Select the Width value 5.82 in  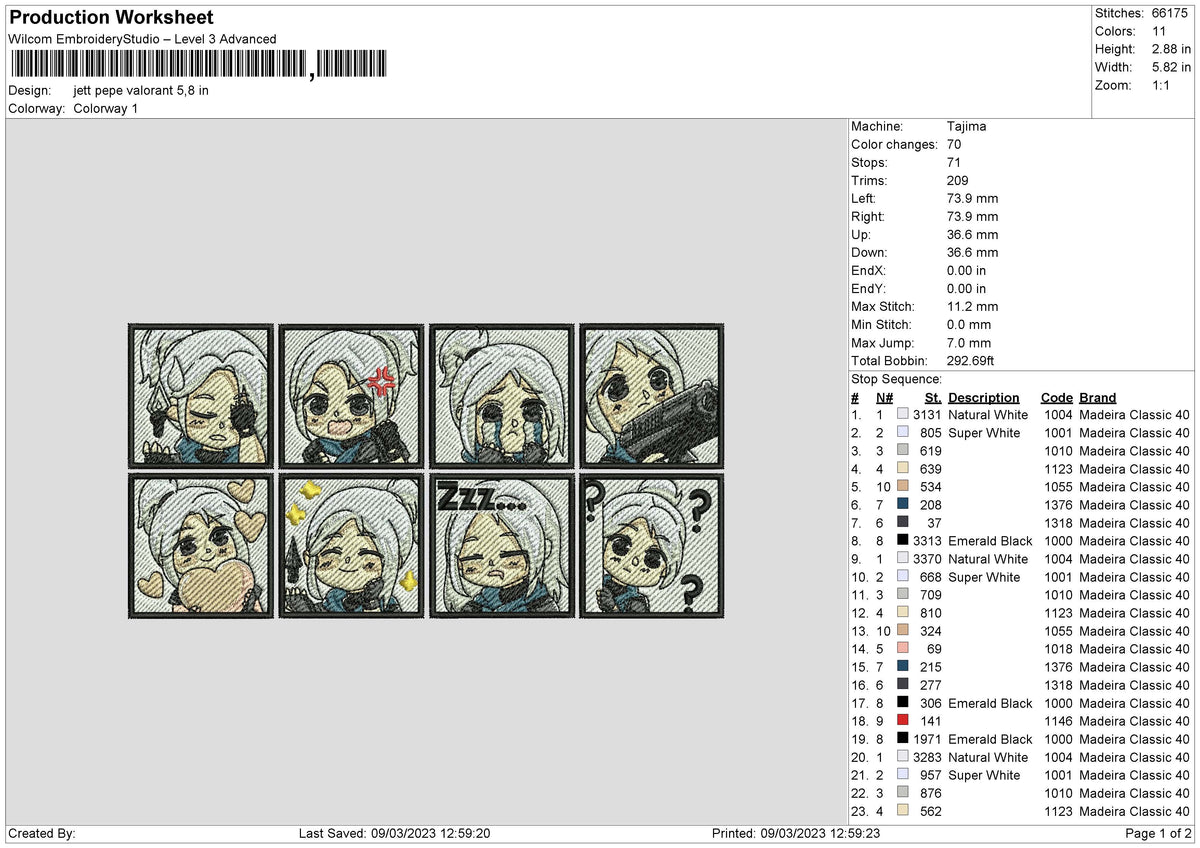click(1172, 67)
